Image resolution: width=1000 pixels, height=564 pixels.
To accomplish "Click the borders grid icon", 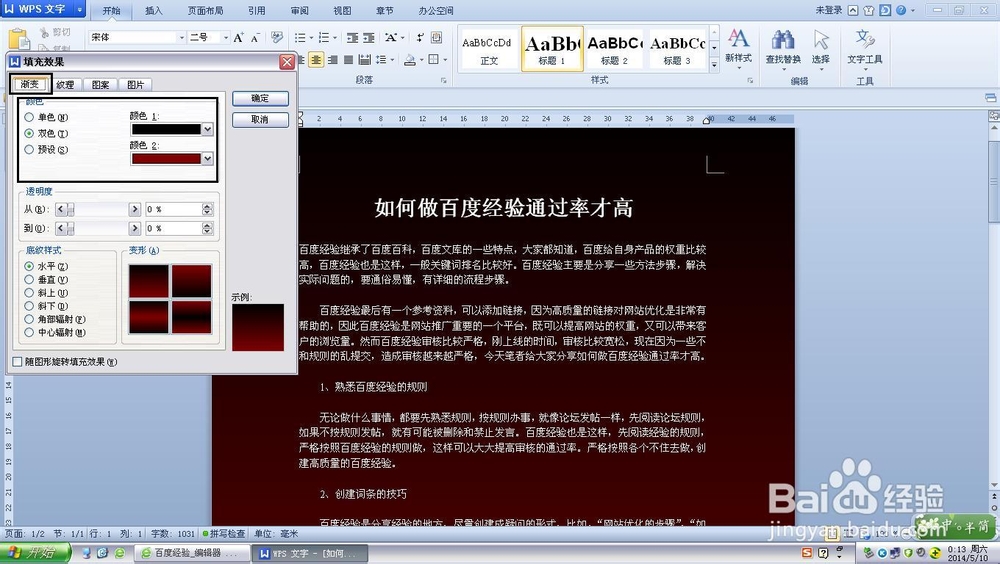I will [x=434, y=60].
